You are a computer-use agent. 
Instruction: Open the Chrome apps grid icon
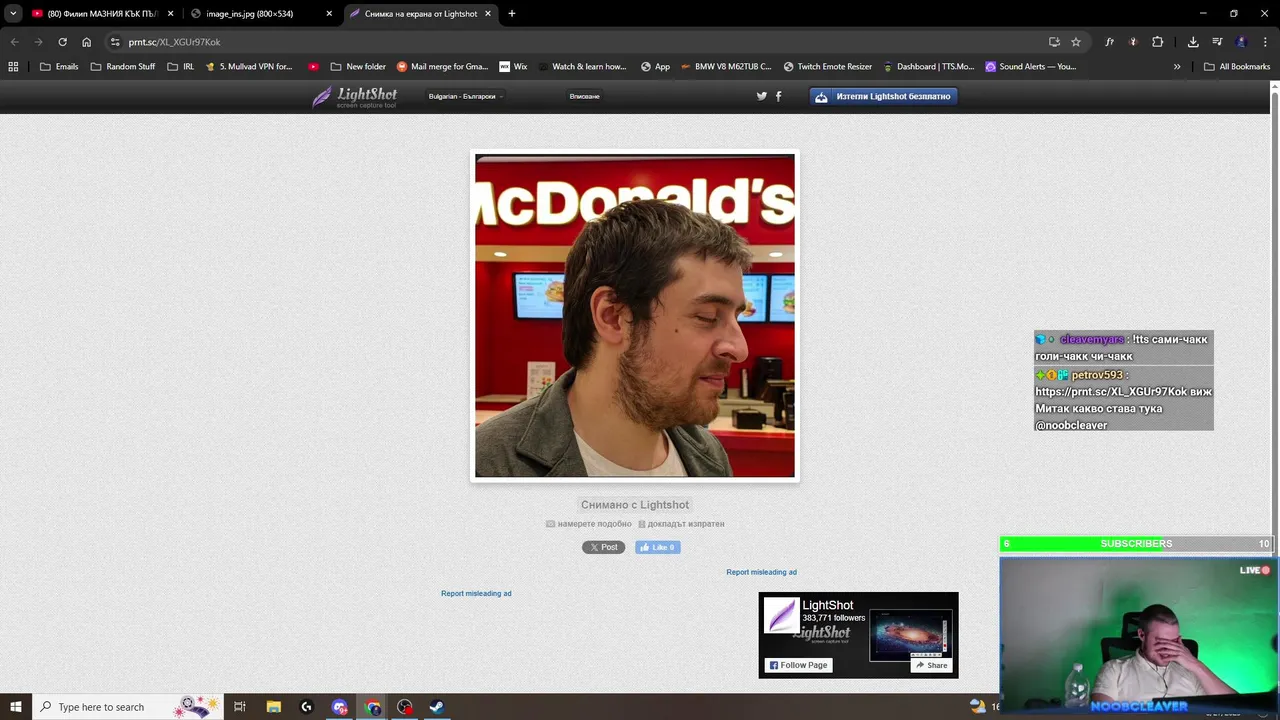pos(13,67)
